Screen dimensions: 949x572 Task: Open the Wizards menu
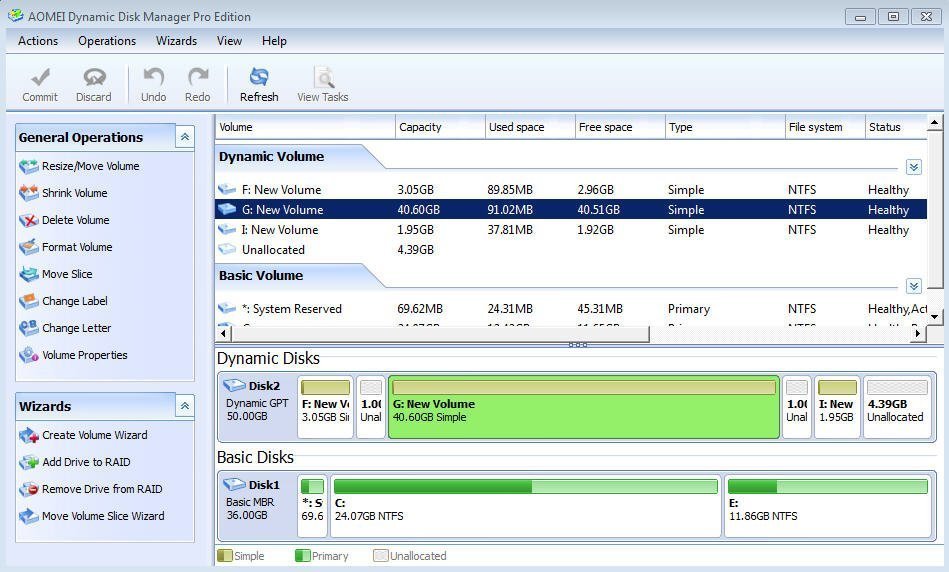click(x=176, y=41)
